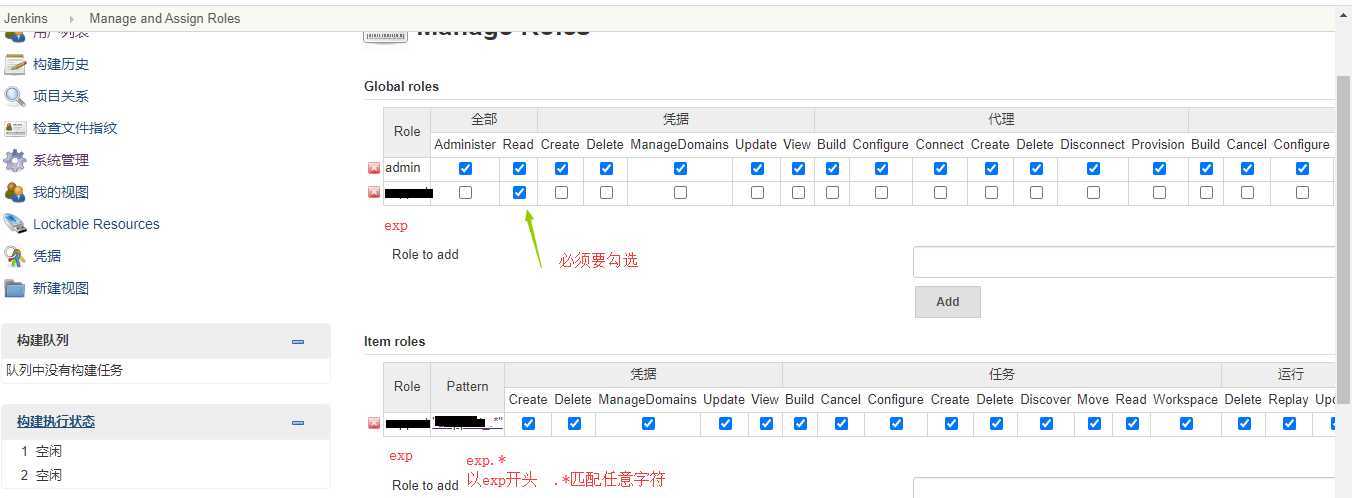1352x498 pixels.
Task: Click the 凭据 keys icon
Action: (x=15, y=256)
